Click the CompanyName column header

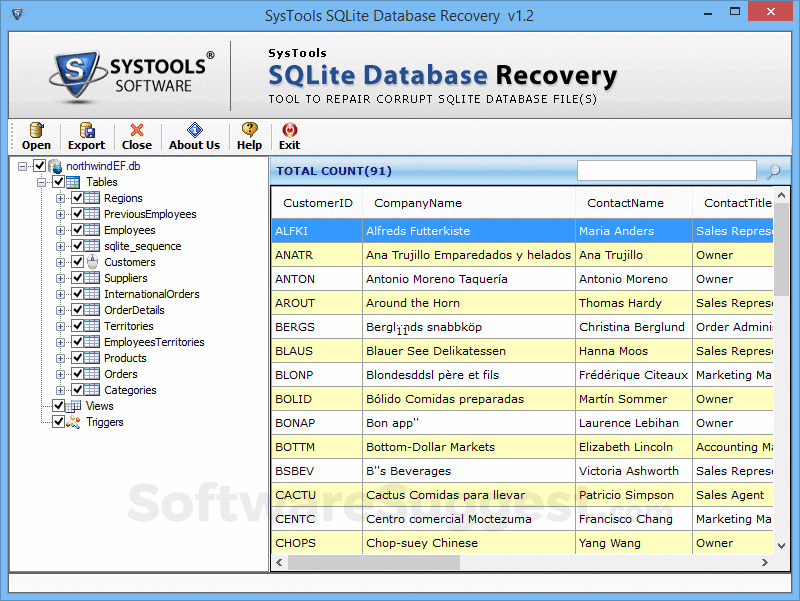point(418,203)
